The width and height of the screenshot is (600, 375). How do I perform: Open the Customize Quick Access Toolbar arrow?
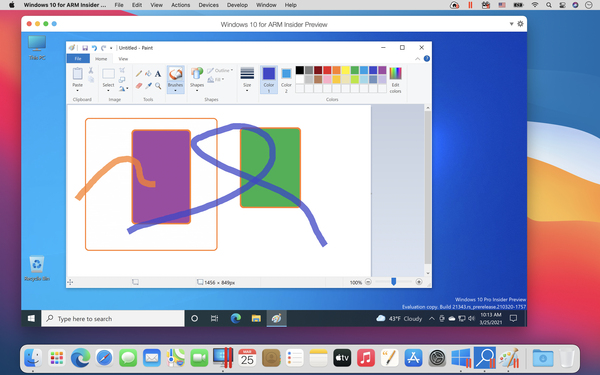coord(111,48)
